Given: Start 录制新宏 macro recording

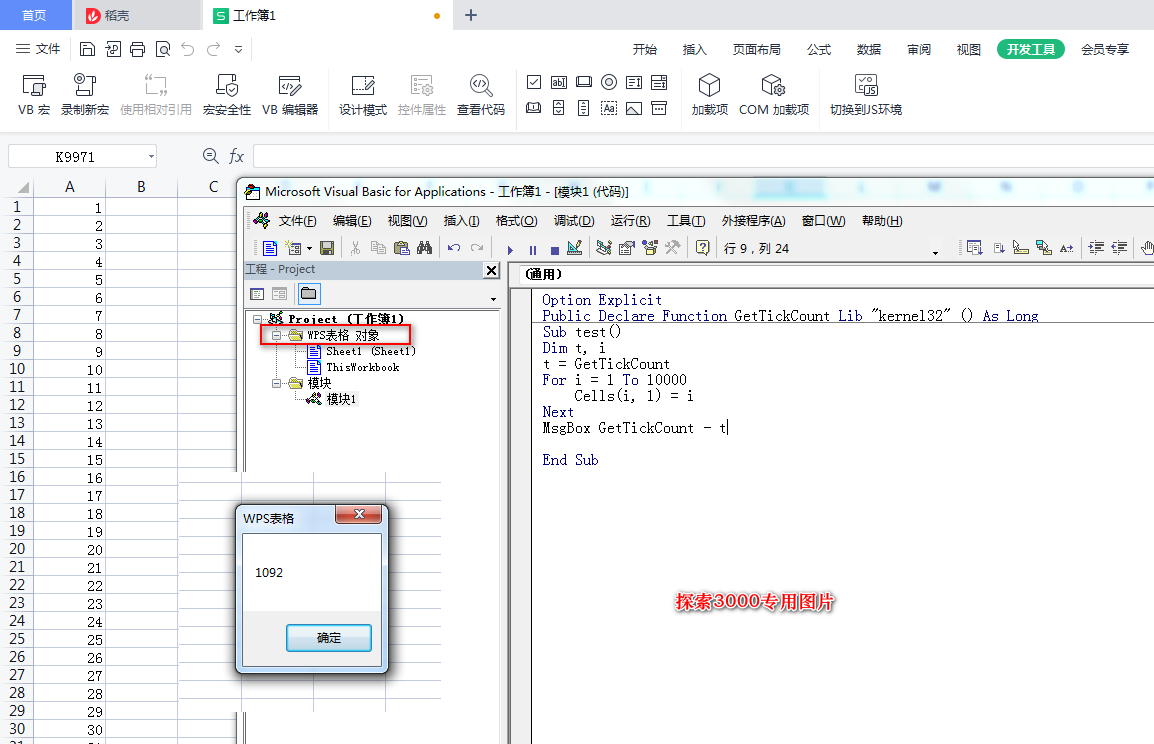Looking at the screenshot, I should click(85, 95).
